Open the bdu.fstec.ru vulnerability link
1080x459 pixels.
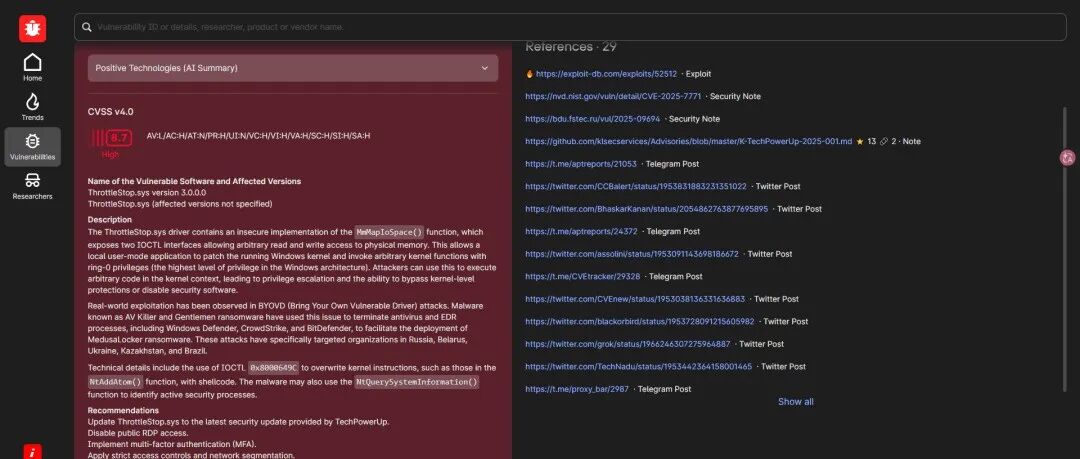click(x=592, y=119)
